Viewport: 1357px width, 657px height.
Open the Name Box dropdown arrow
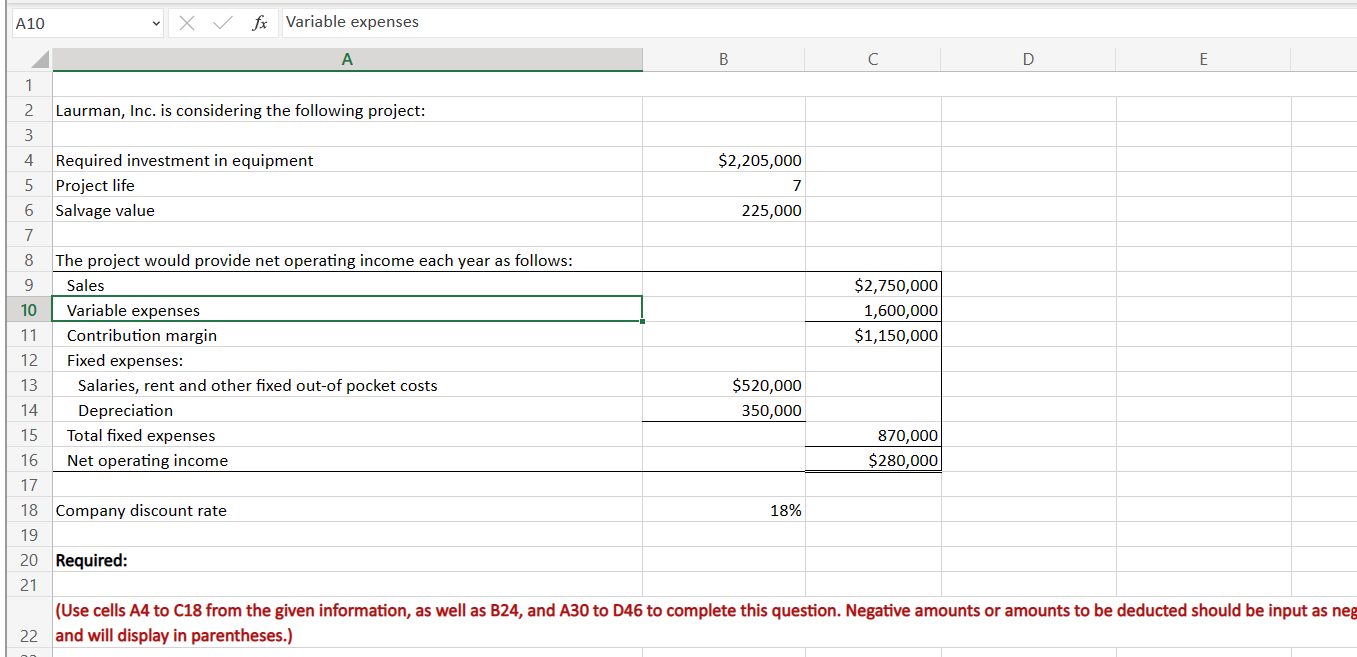point(154,22)
